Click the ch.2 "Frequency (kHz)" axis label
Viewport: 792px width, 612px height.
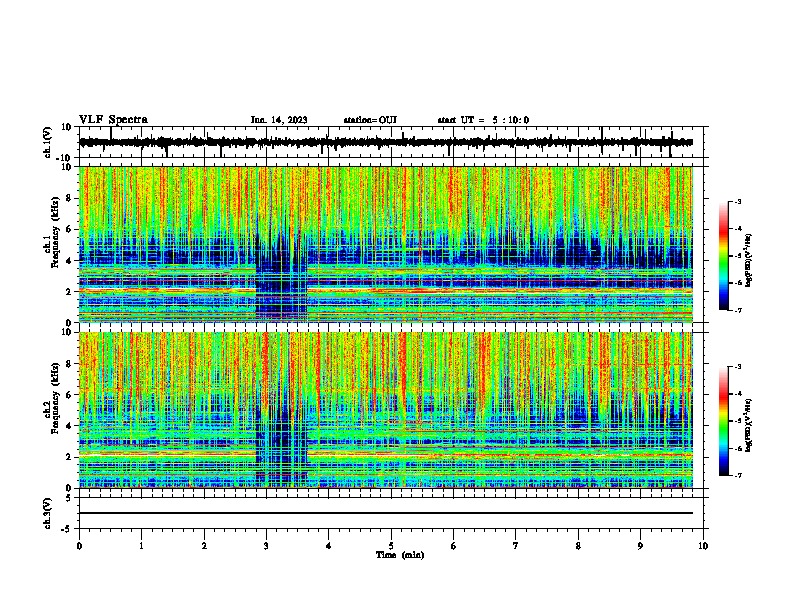pos(55,397)
